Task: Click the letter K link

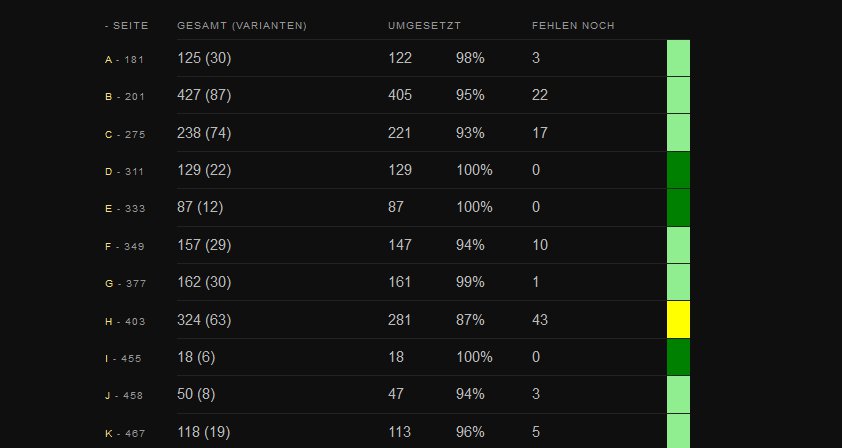Action: point(108,433)
